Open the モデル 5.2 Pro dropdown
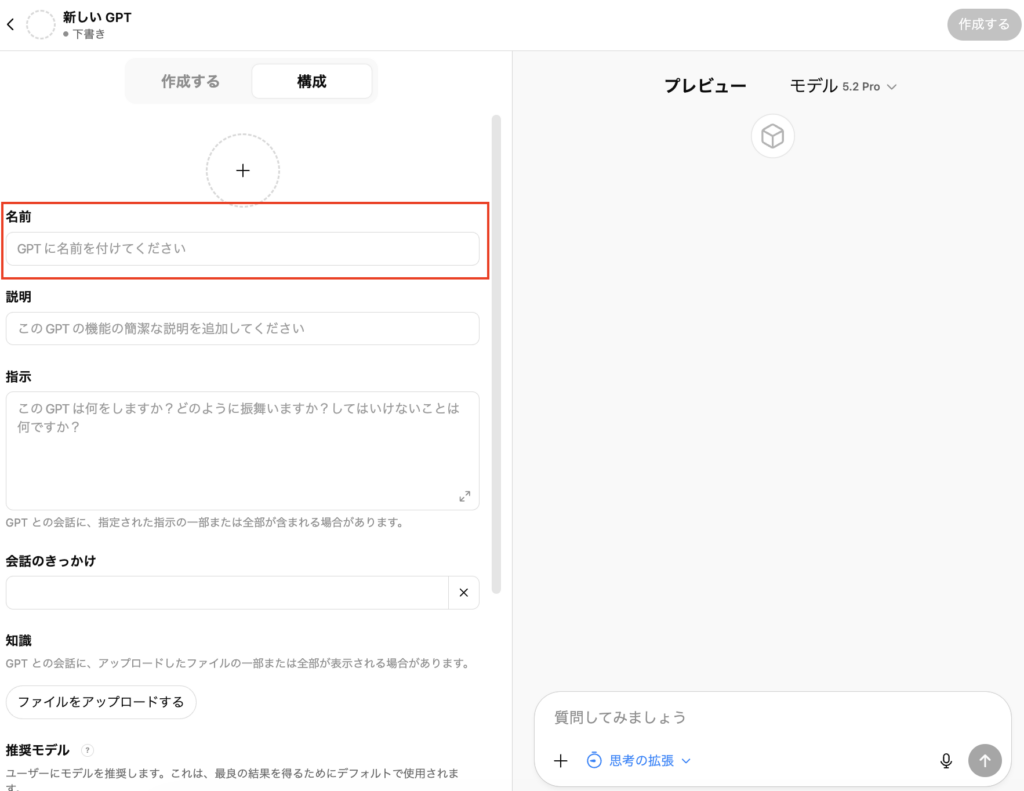Screen dimensions: 1024x791 click(843, 87)
